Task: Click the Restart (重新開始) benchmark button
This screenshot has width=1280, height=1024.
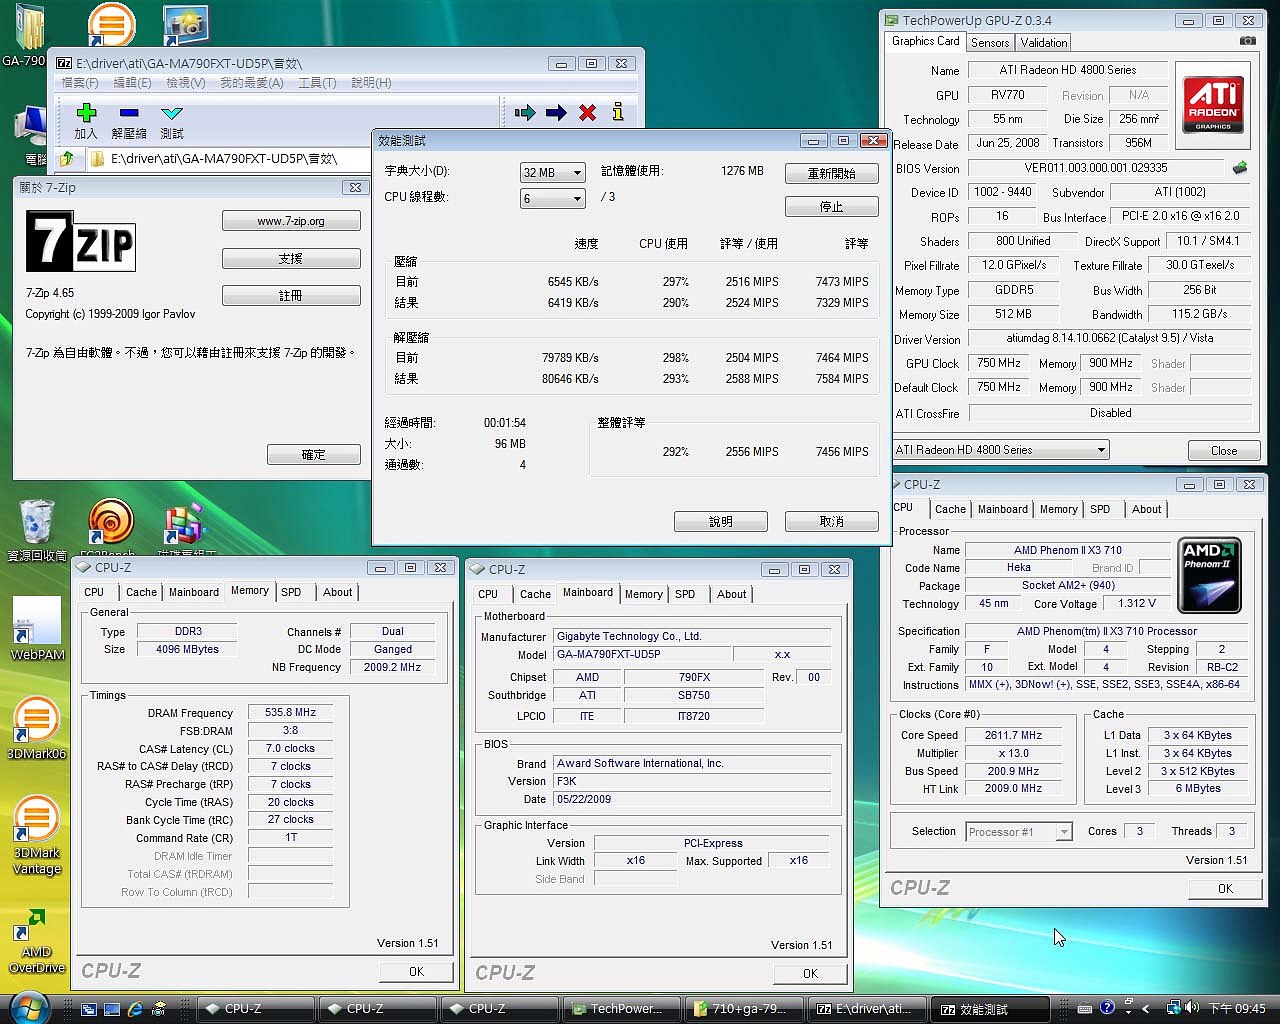Action: coord(832,173)
